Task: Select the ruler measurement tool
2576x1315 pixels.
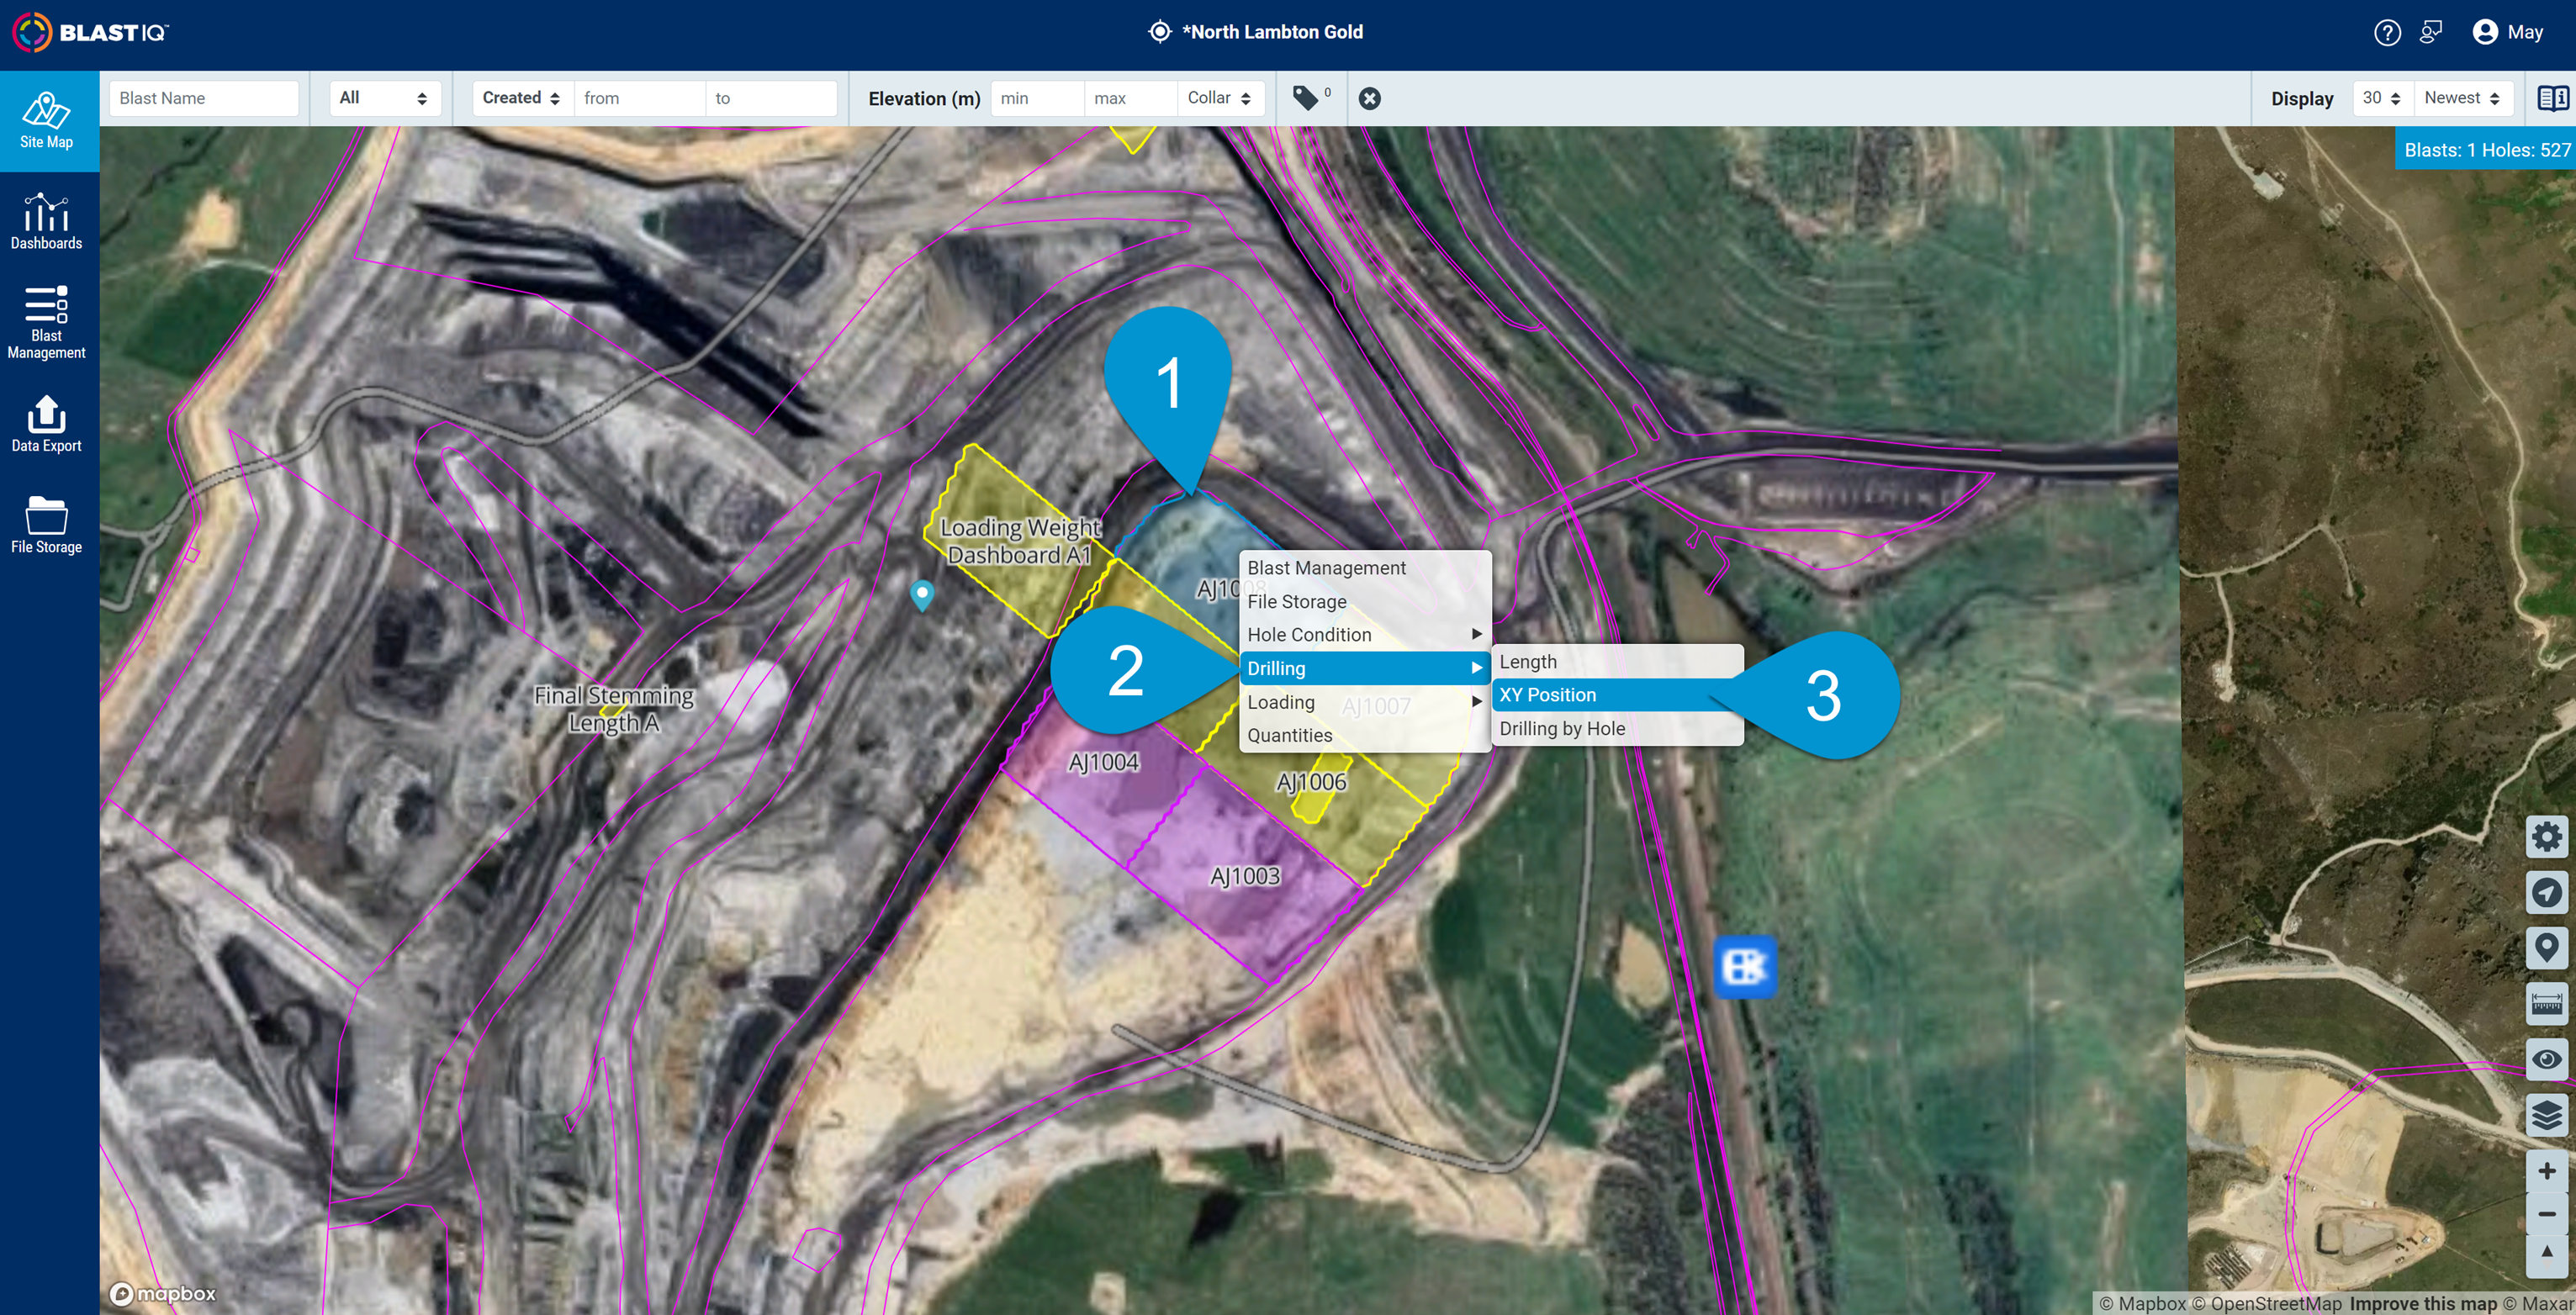Action: coord(2546,1003)
